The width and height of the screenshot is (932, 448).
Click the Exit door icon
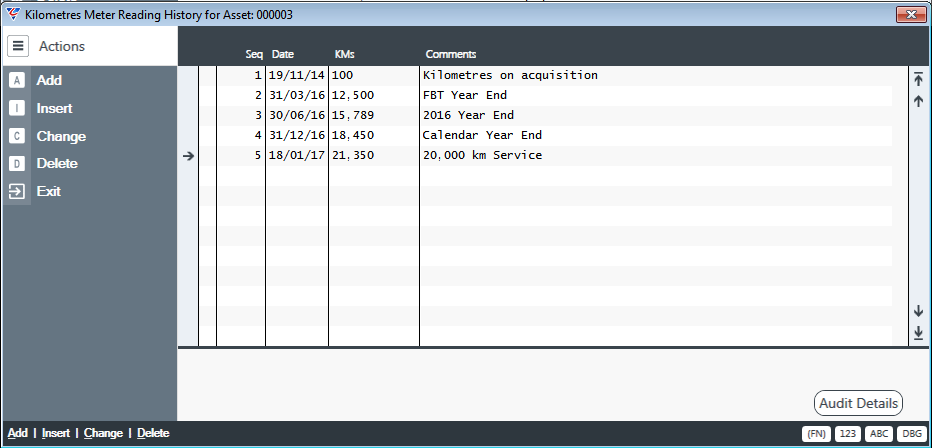tap(17, 191)
